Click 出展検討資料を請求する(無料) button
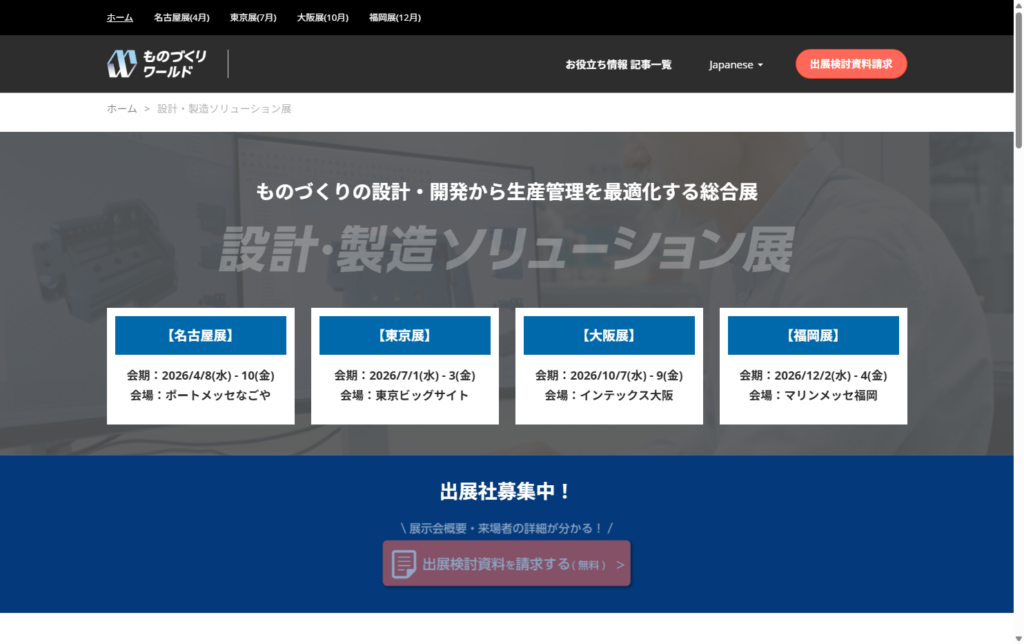The width and height of the screenshot is (1024, 644). pyautogui.click(x=506, y=564)
